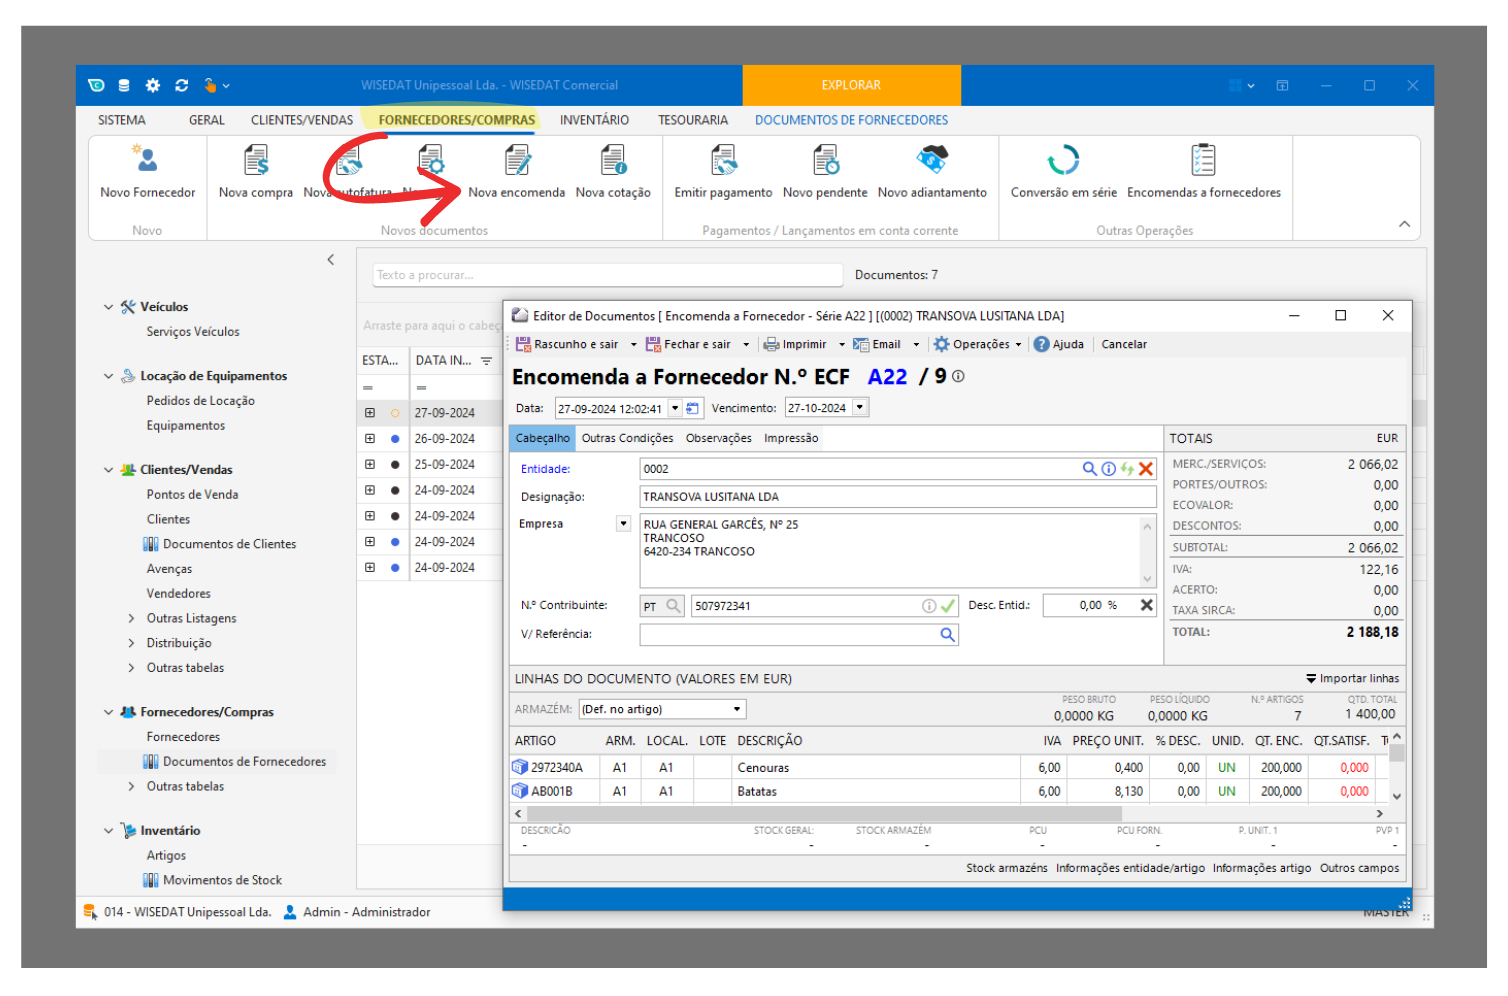Click the Texto a procurar search field
The image size is (1508, 996).
point(607,275)
